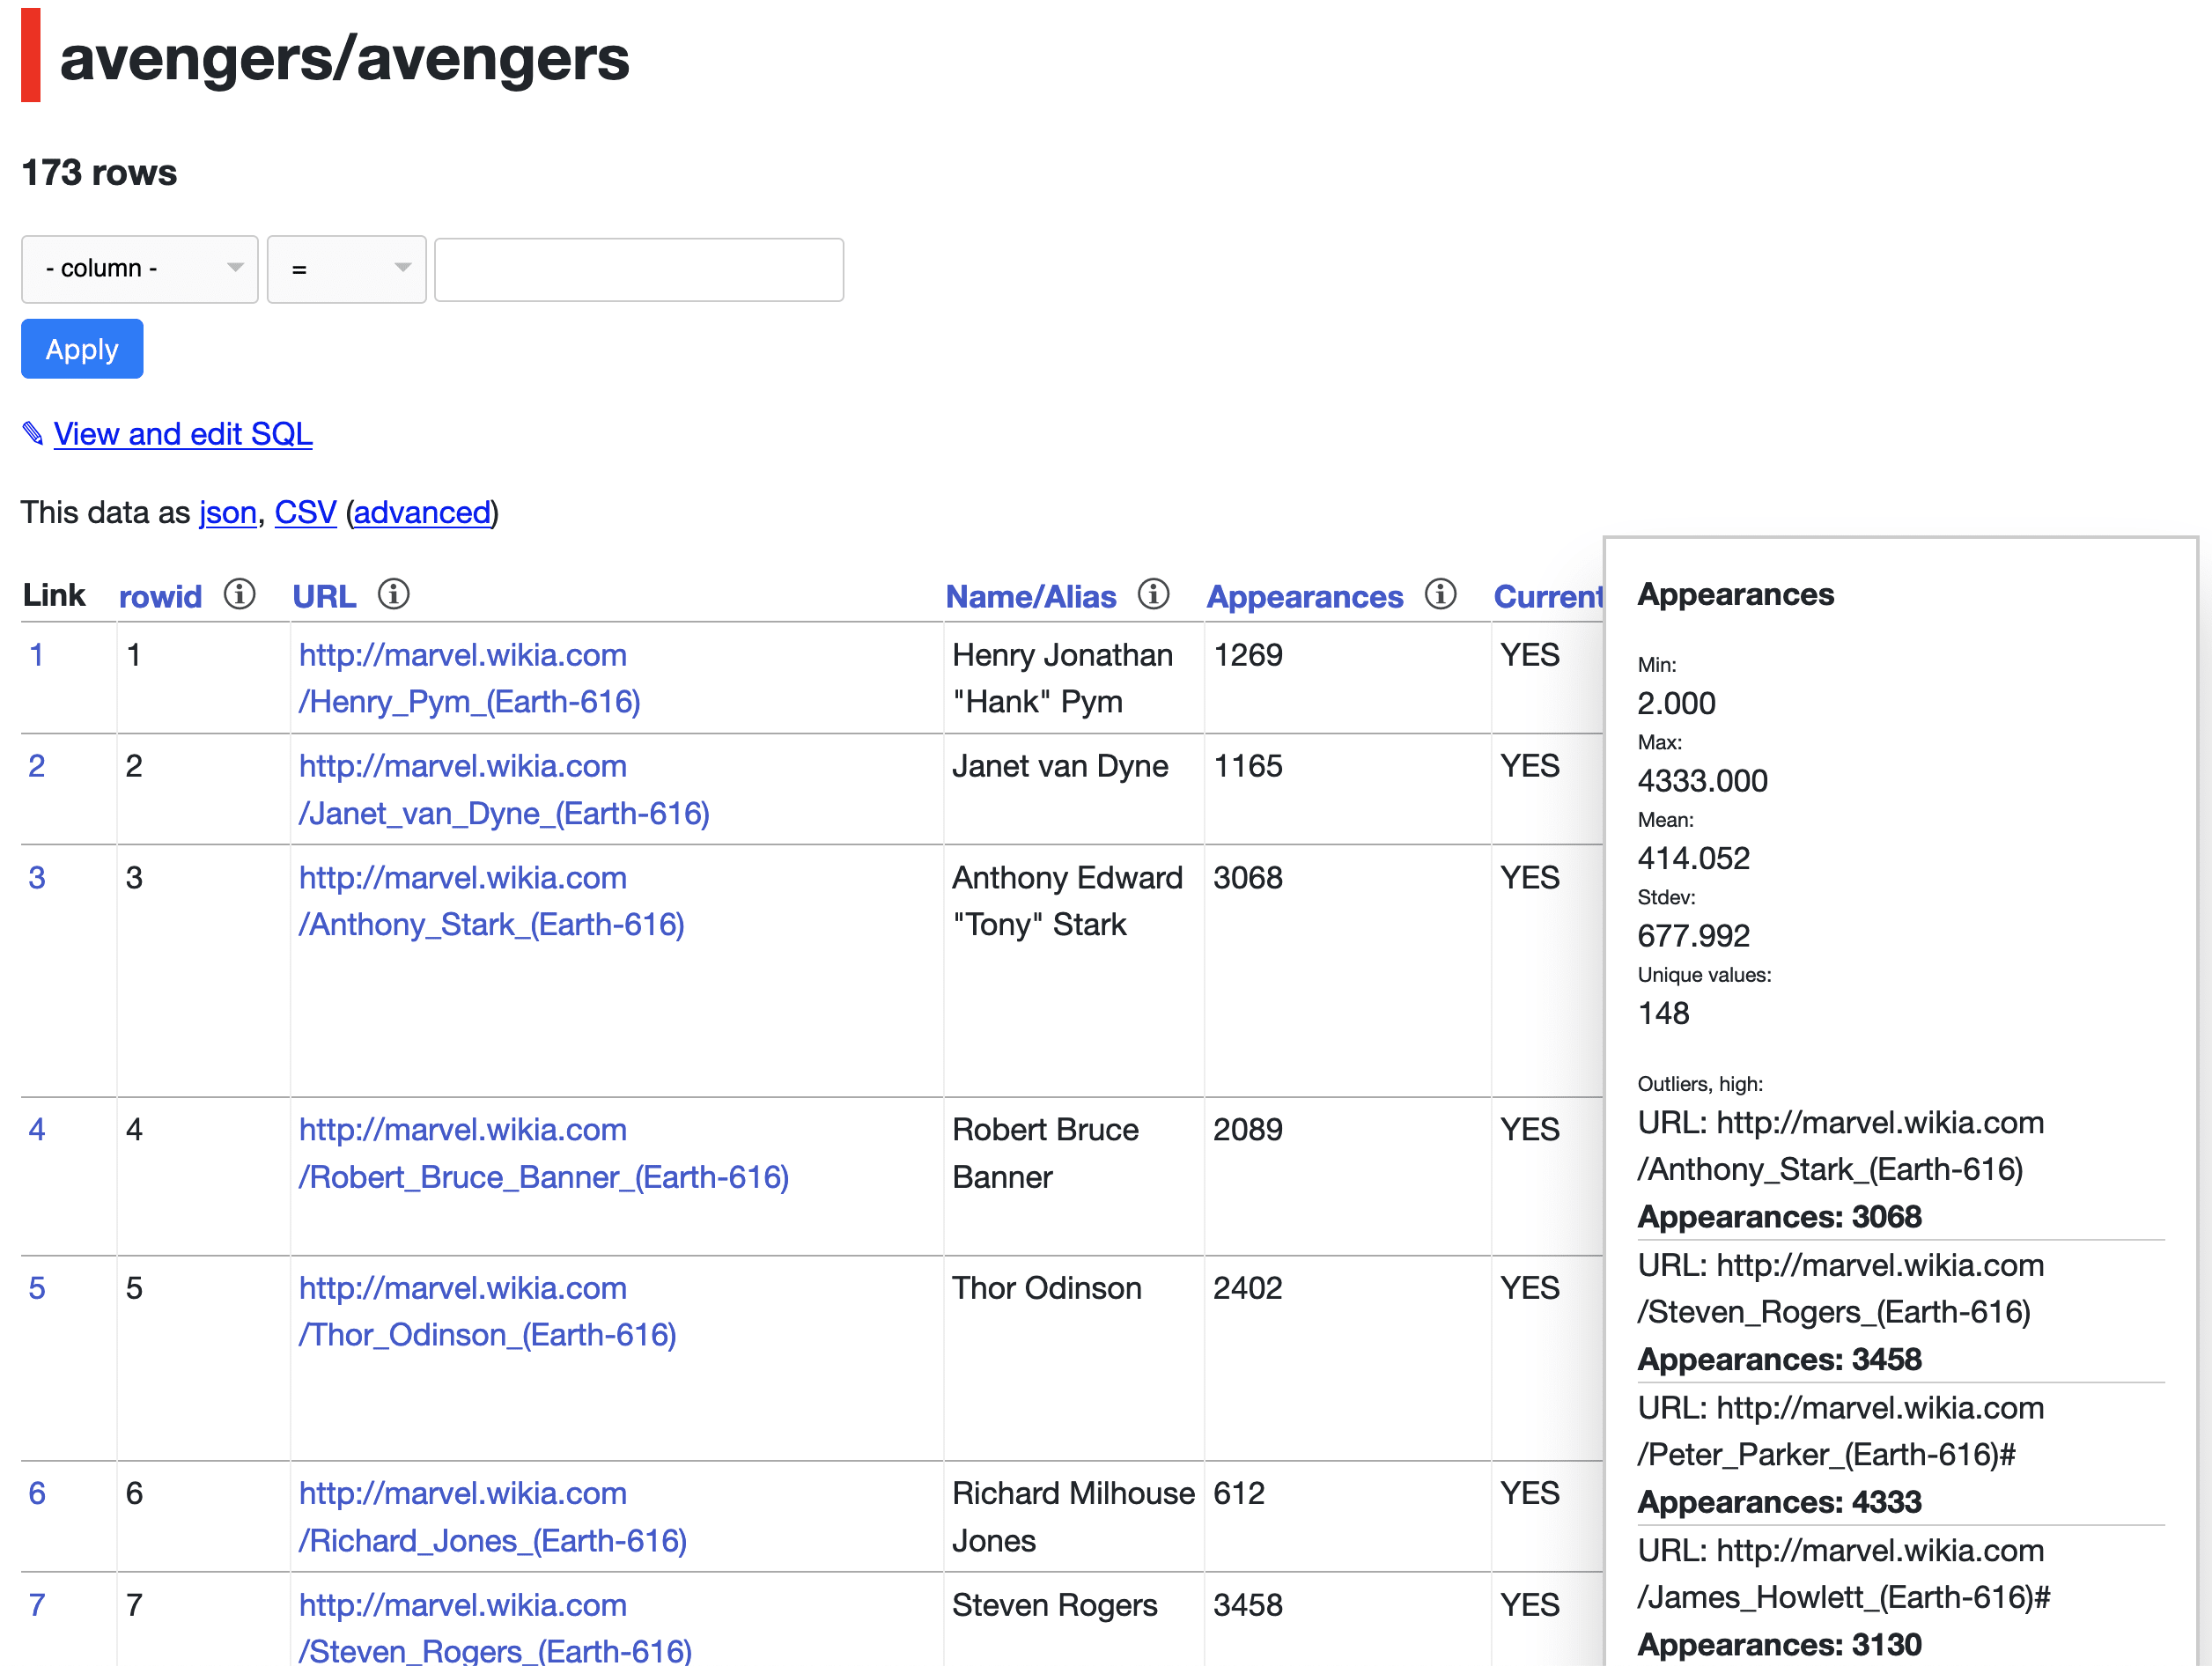Image resolution: width=2212 pixels, height=1666 pixels.
Task: Click the 173 rows count text
Action: pos(99,172)
